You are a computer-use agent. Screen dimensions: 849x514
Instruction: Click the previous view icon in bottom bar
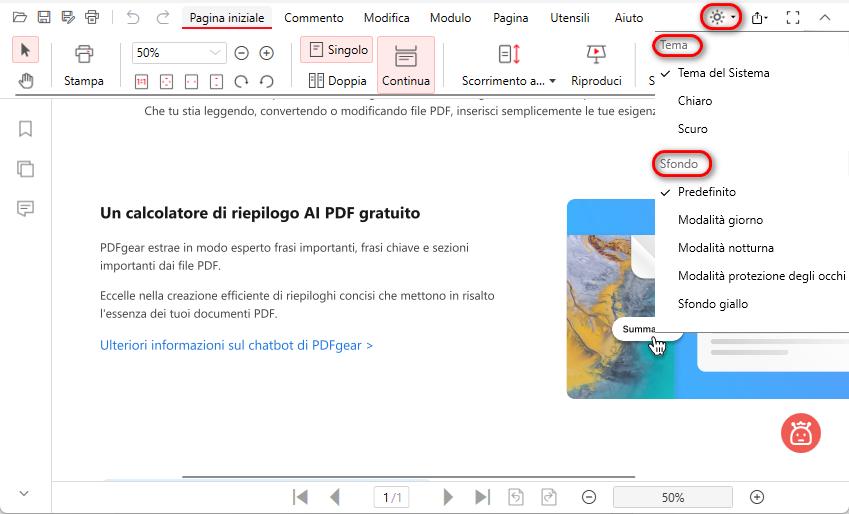click(x=516, y=497)
